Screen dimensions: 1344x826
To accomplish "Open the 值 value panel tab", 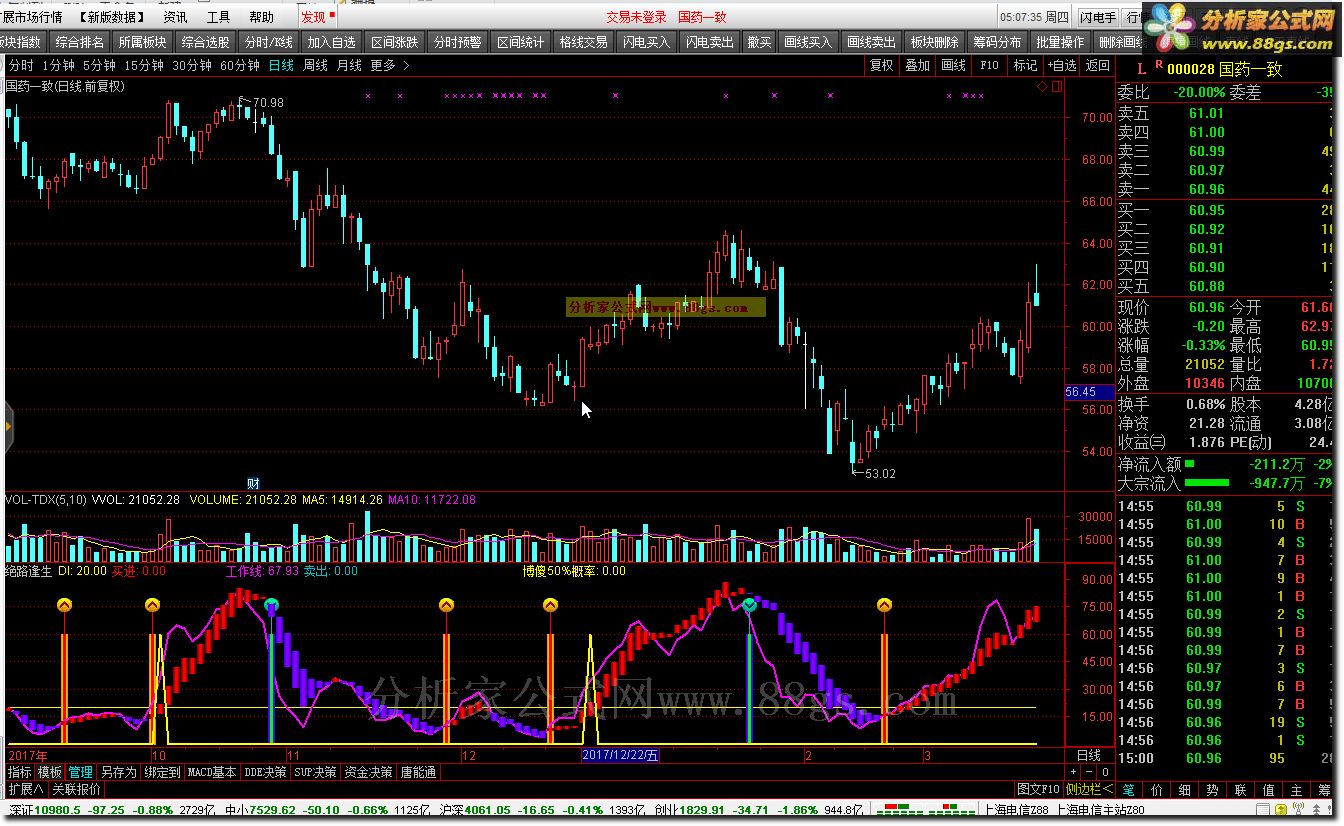I will coord(1269,790).
